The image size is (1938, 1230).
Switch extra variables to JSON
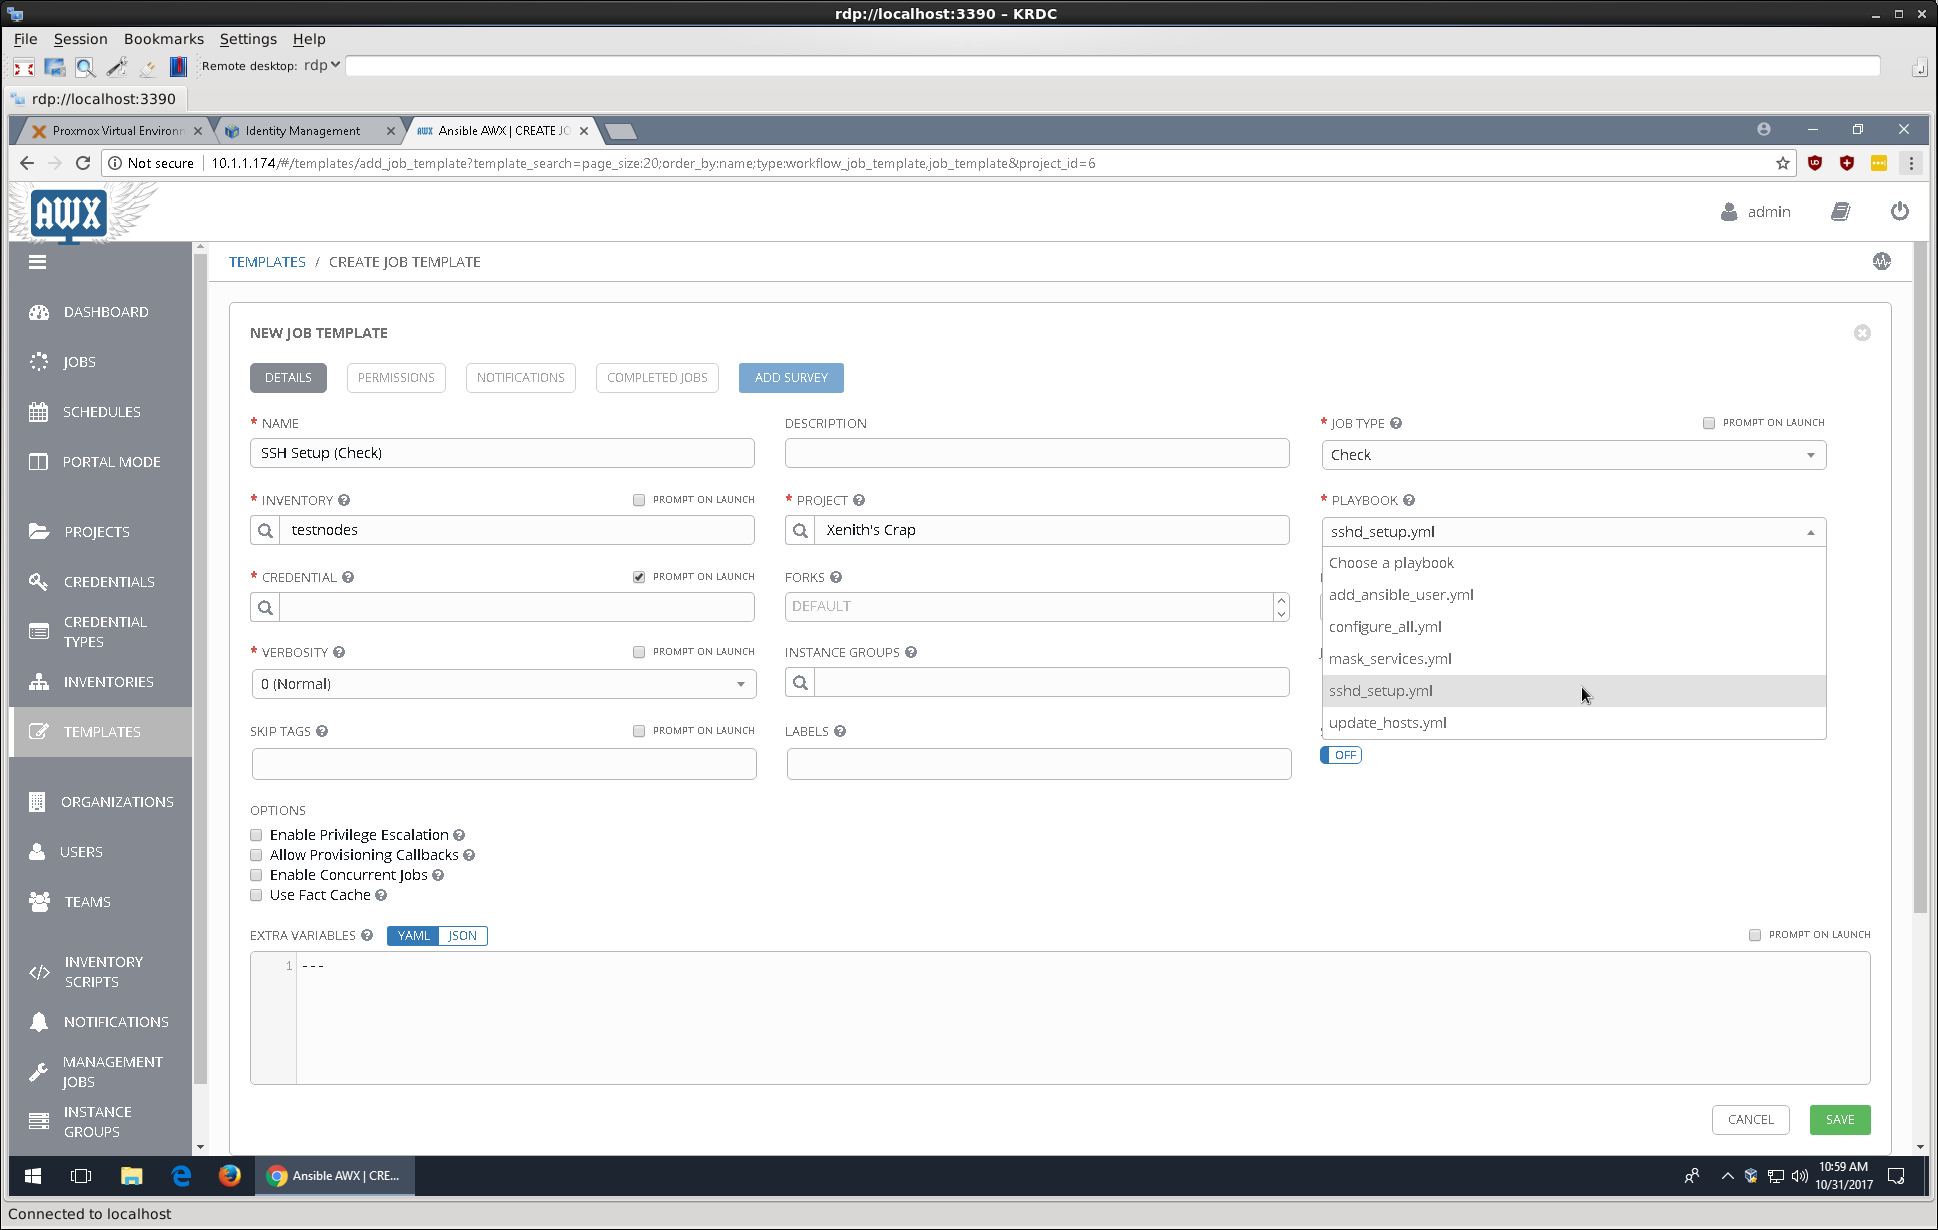tap(462, 936)
